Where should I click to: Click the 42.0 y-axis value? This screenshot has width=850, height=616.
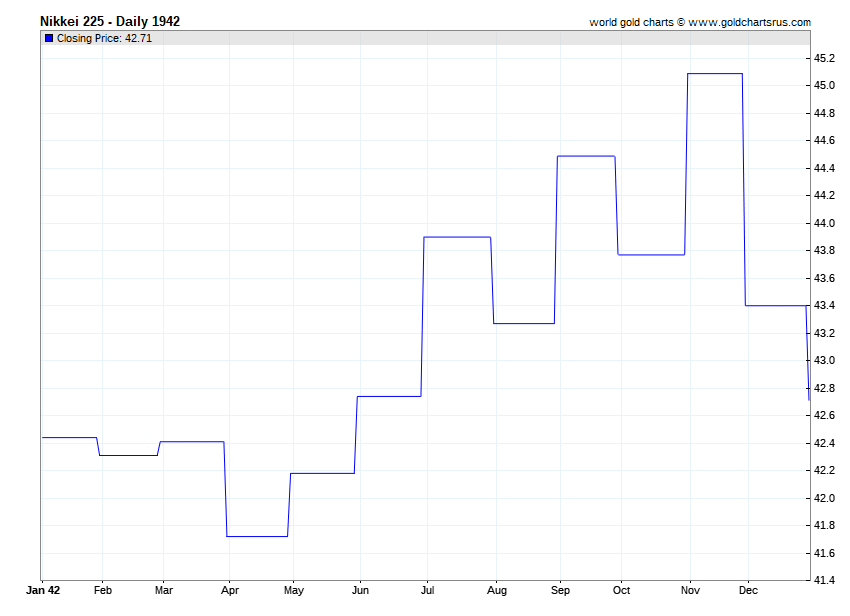pyautogui.click(x=824, y=498)
